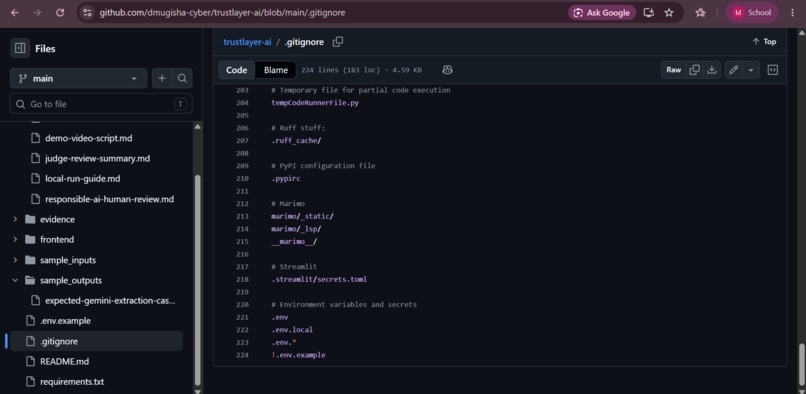The image size is (806, 394).
Task: Click the file tree vertical scrollbar
Action: click(198, 279)
